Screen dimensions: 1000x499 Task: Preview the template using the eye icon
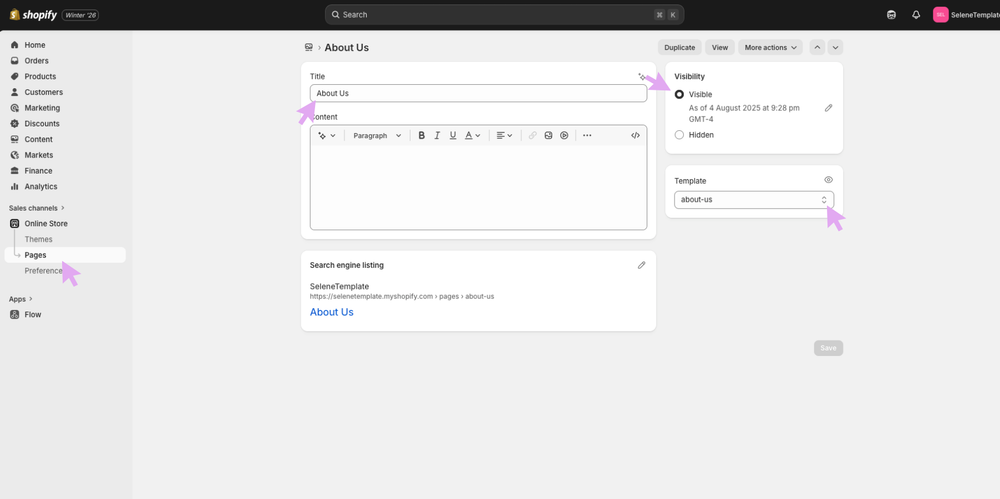[828, 180]
